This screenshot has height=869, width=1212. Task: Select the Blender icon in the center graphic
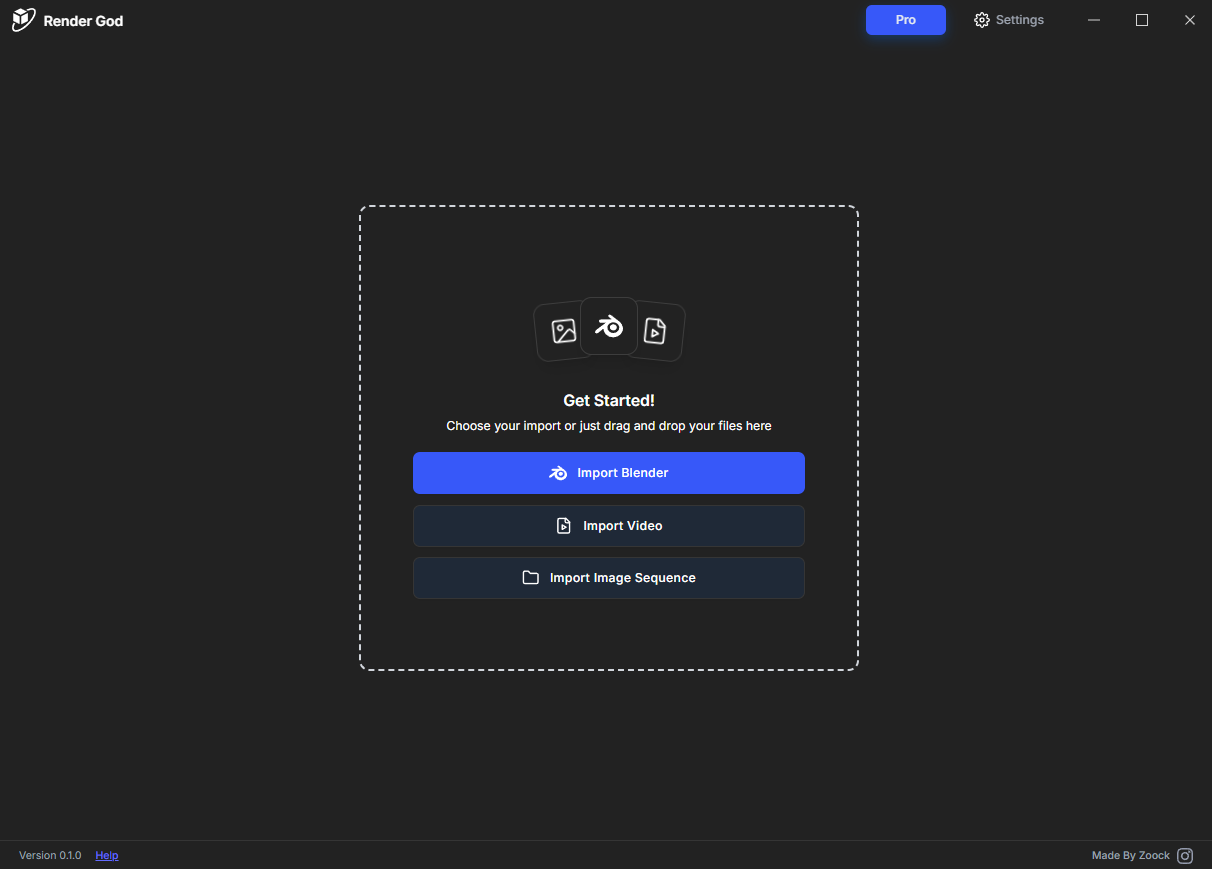[608, 325]
